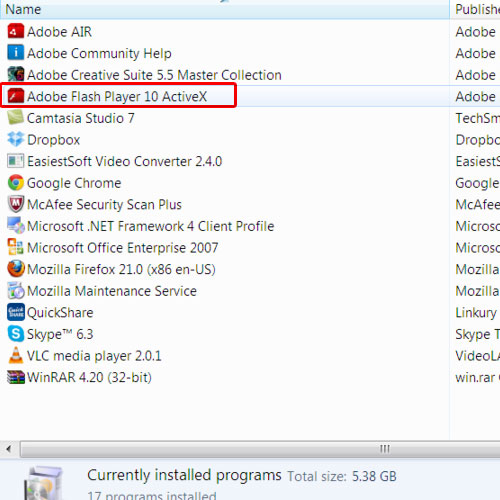Select Adobe Creative Suite 5.5 Master Collection
Image resolution: width=500 pixels, height=500 pixels.
click(154, 75)
